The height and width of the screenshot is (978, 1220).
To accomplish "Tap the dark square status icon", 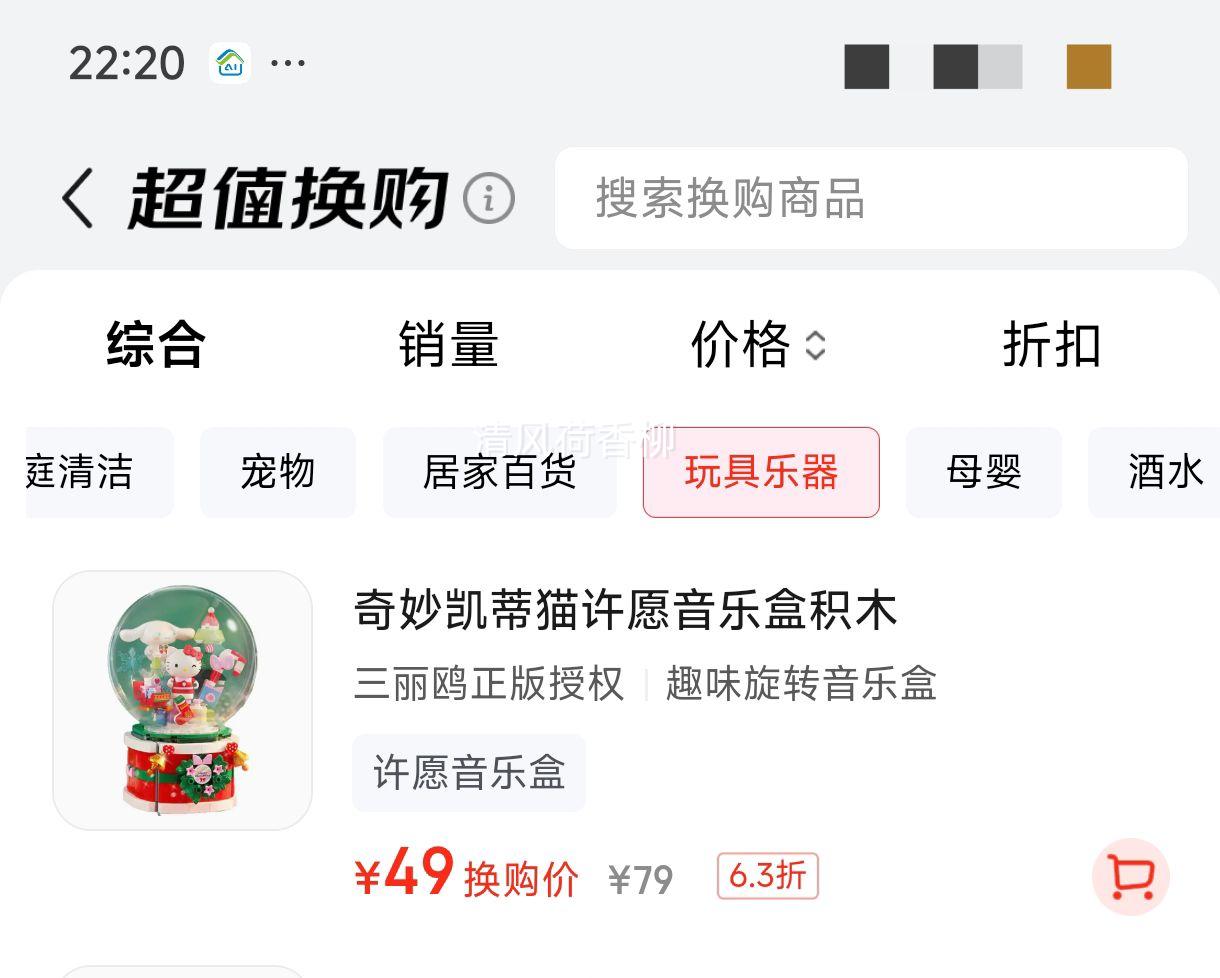I will tap(867, 67).
